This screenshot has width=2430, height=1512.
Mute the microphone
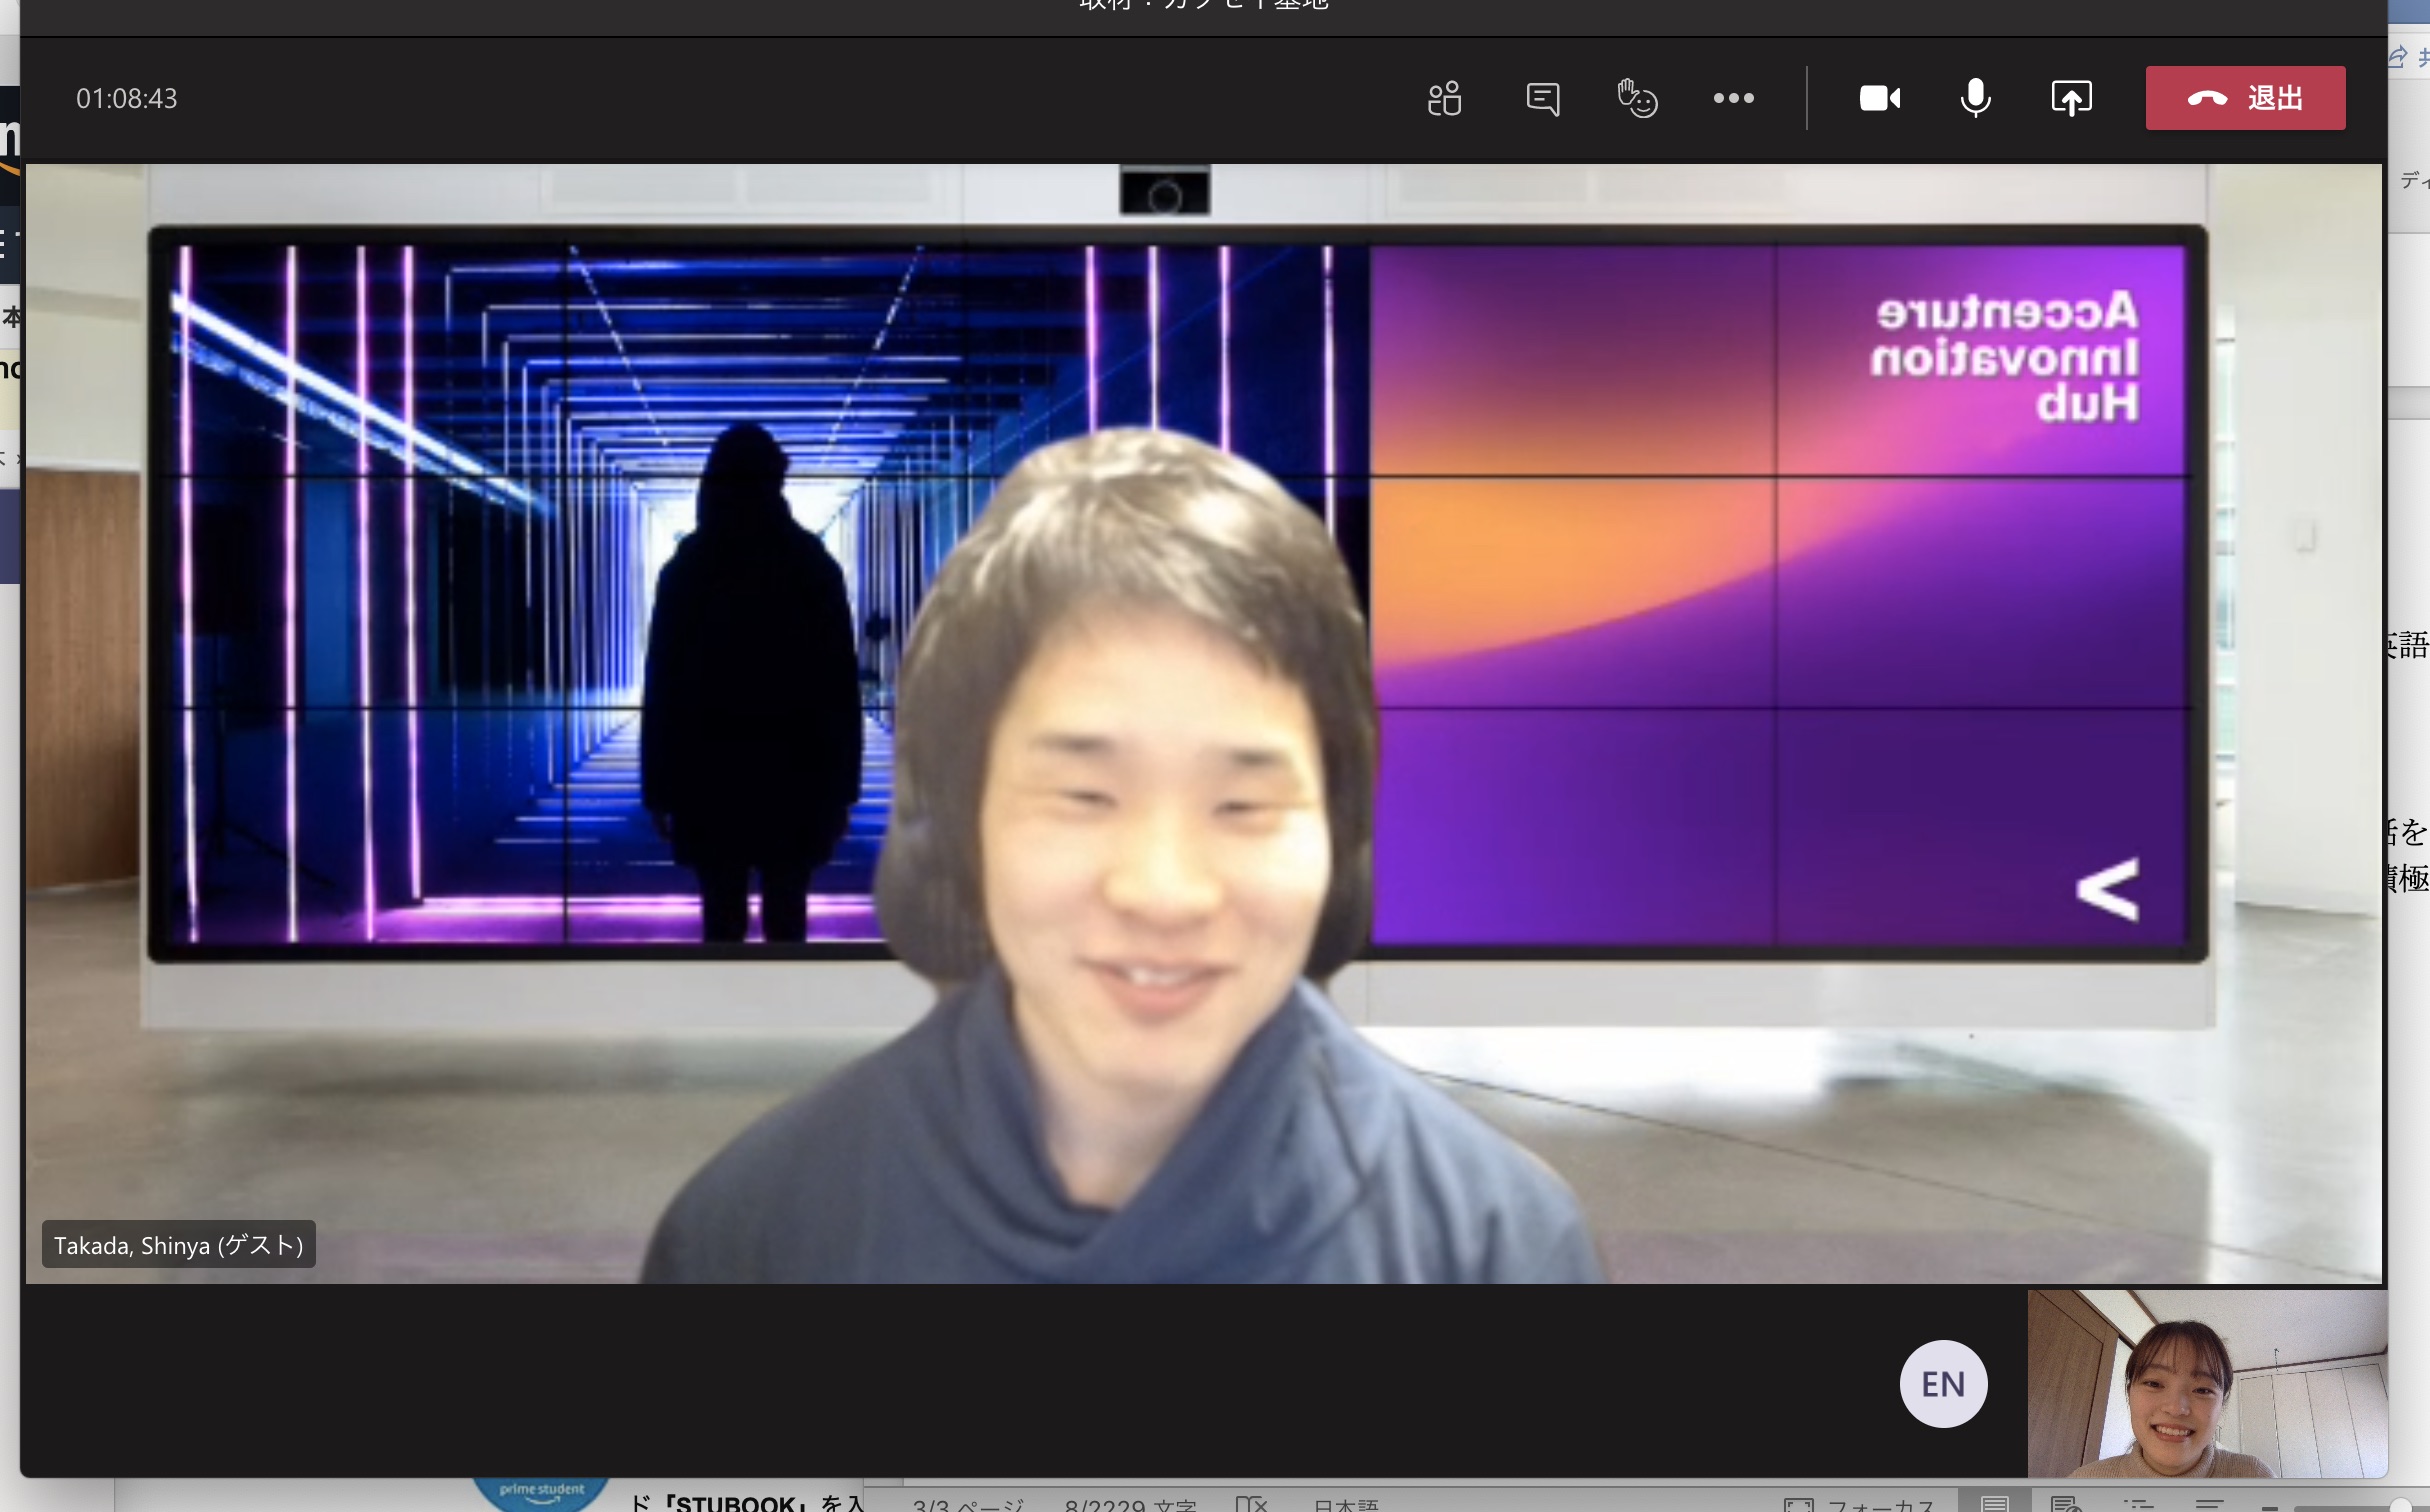[1975, 98]
